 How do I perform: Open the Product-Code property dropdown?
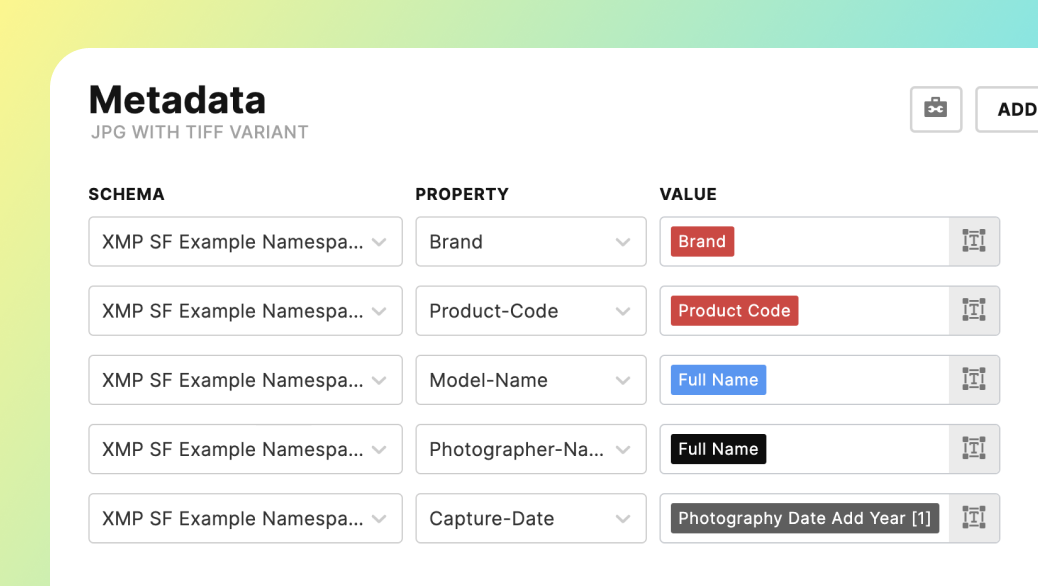click(x=530, y=311)
